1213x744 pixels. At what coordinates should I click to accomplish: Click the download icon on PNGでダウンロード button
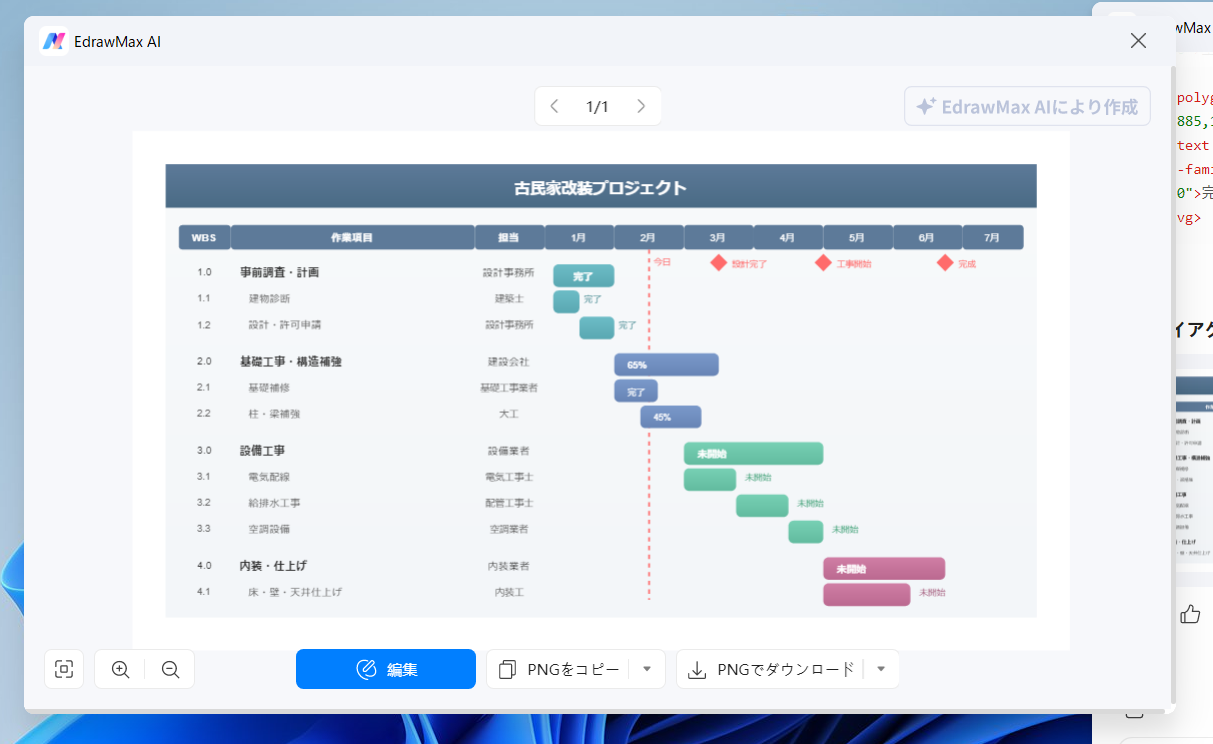[x=697, y=669]
